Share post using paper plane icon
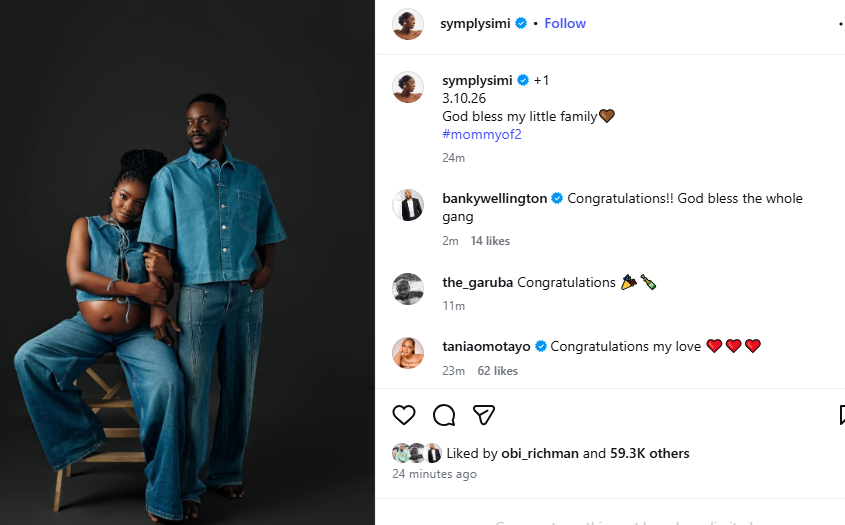Viewport: 845px width, 525px height. pos(484,415)
